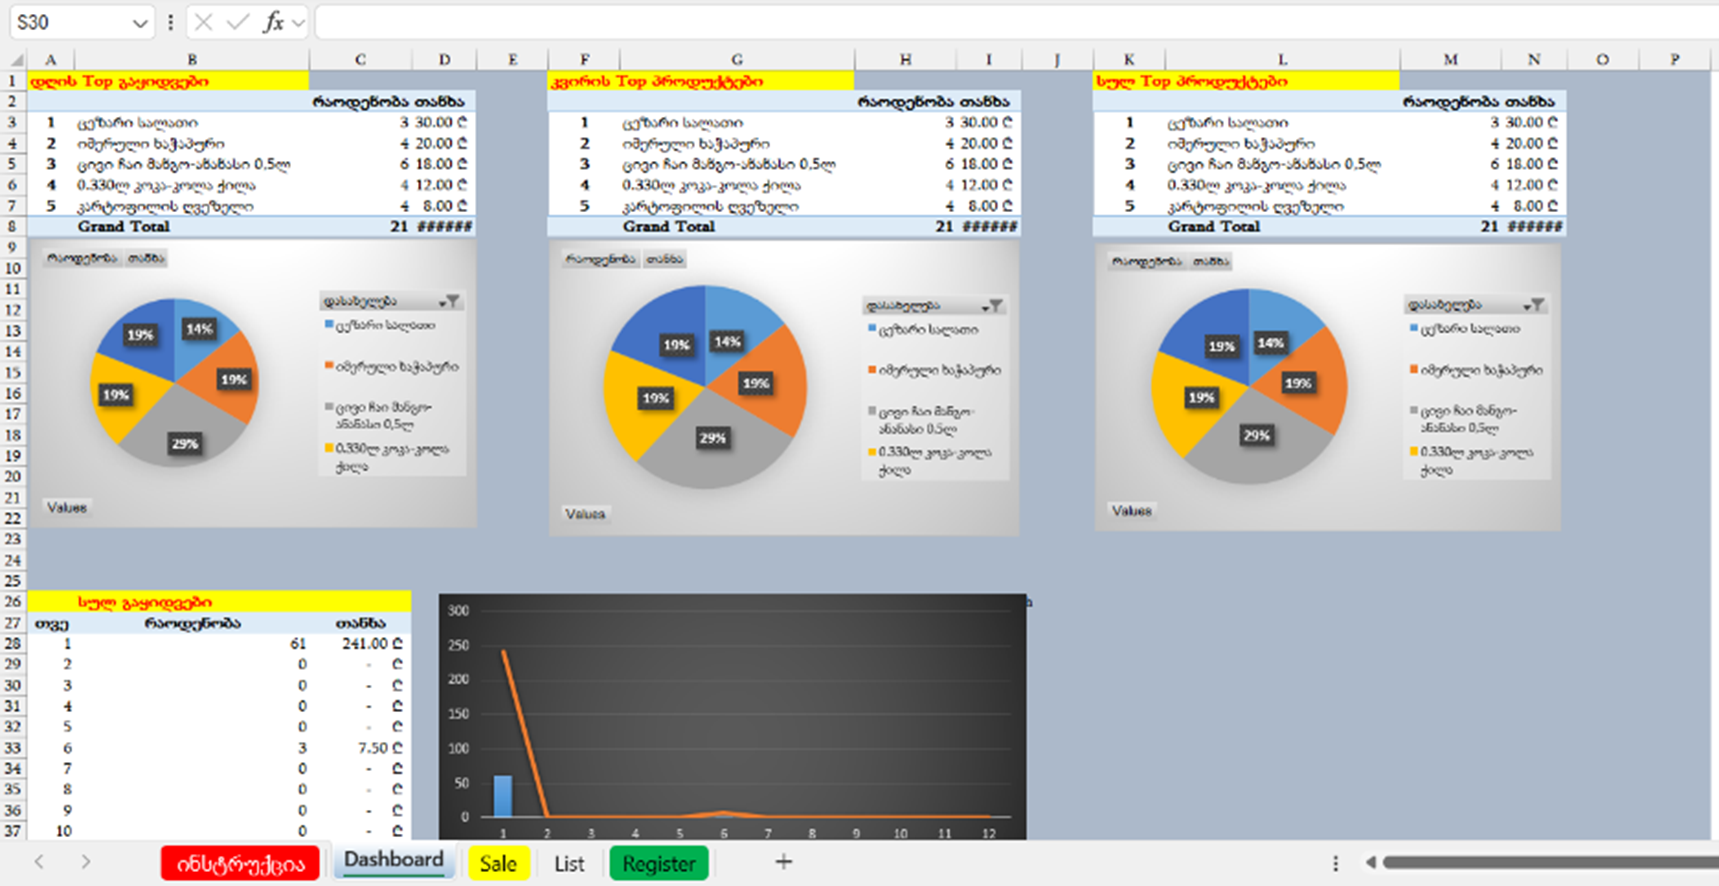Click vertical dots beside the Name Box
1719x886 pixels.
tap(170, 22)
